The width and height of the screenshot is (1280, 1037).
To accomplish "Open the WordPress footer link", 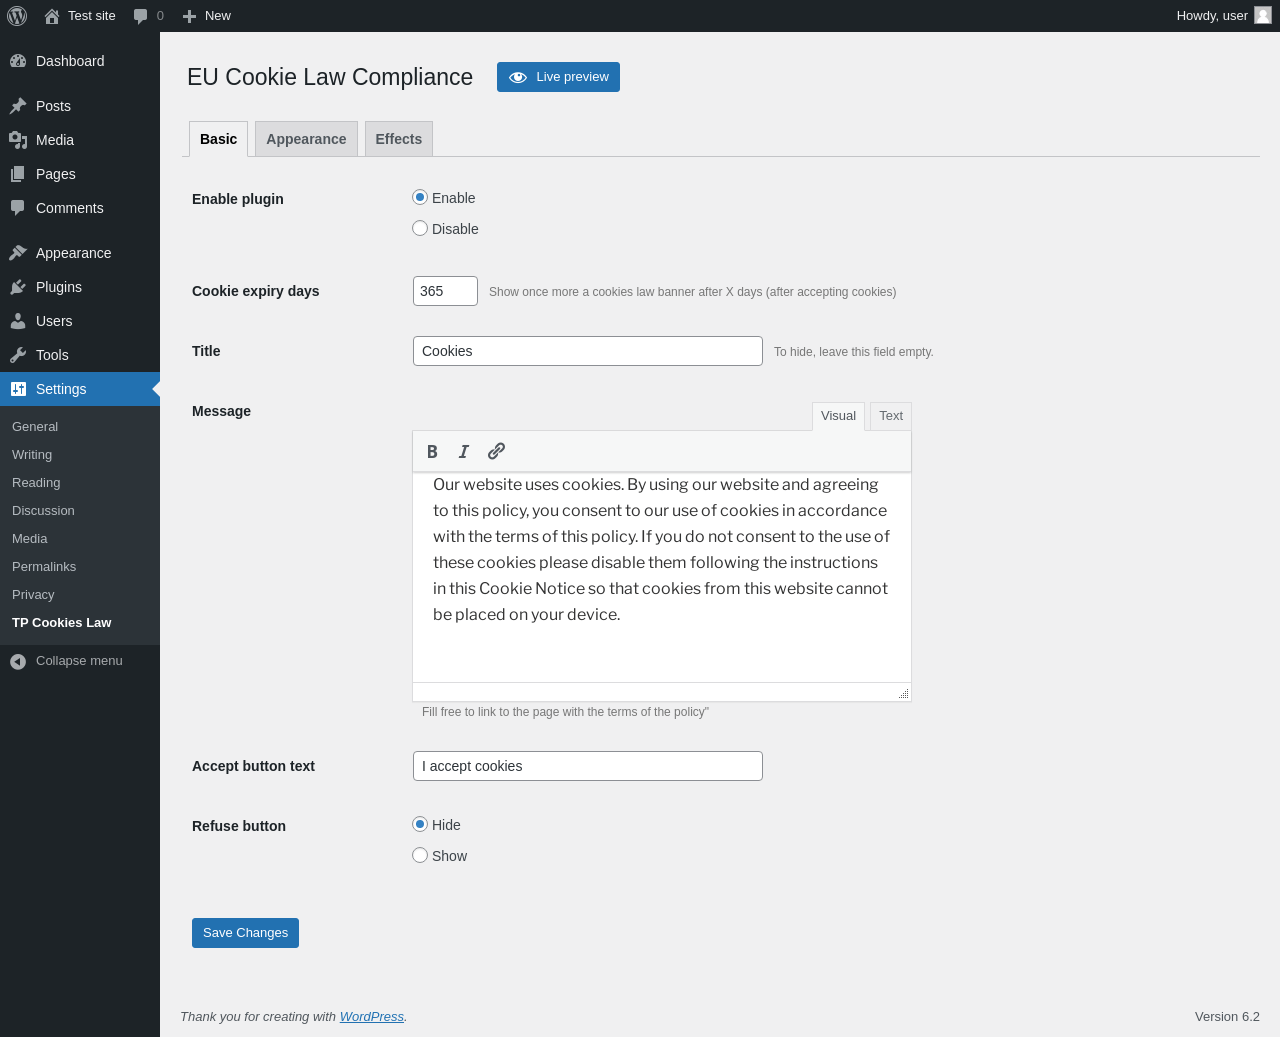I will point(372,1016).
